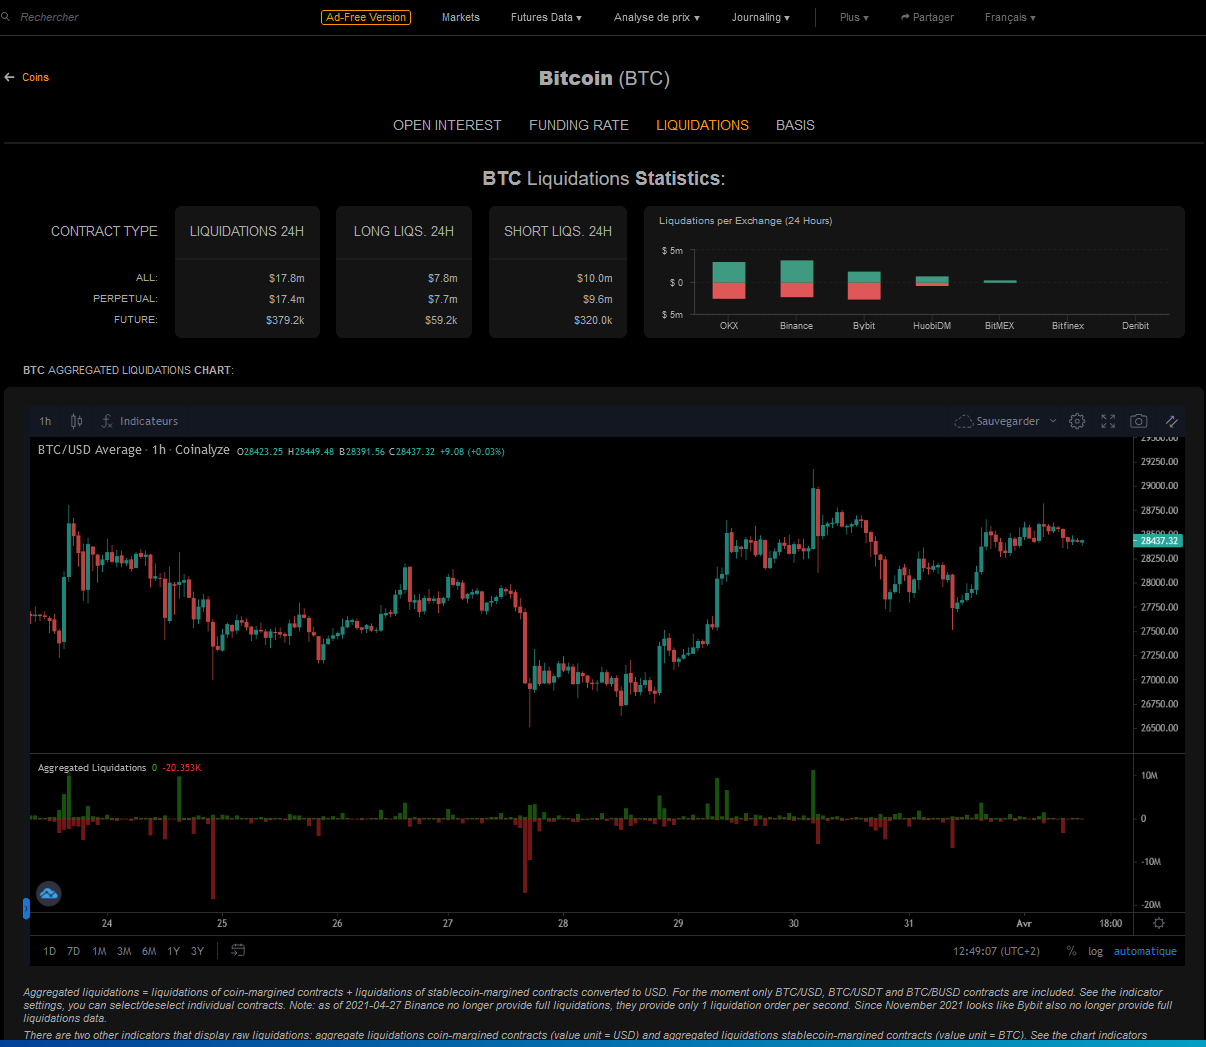Expand the Plus menu
The width and height of the screenshot is (1206, 1047).
point(854,17)
